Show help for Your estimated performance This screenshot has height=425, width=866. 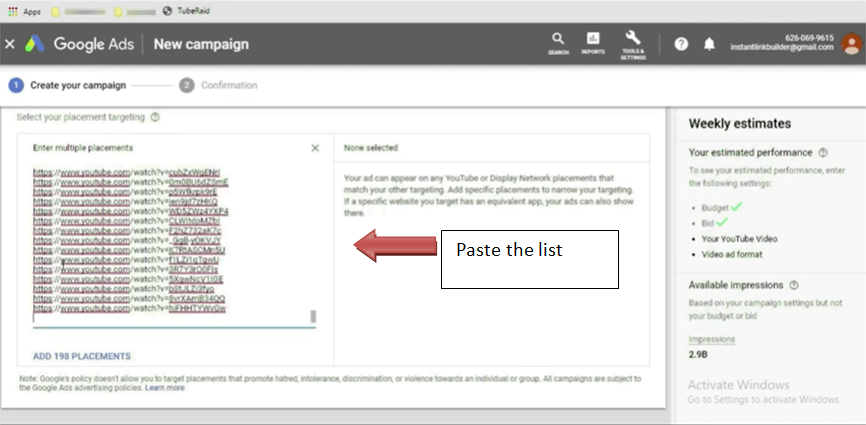click(823, 152)
